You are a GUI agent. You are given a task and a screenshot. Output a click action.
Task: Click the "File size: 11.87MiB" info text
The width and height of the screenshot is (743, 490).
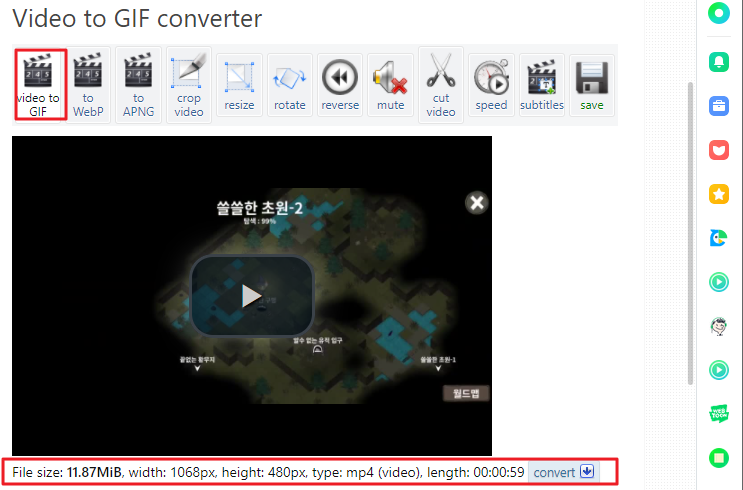click(x=67, y=472)
